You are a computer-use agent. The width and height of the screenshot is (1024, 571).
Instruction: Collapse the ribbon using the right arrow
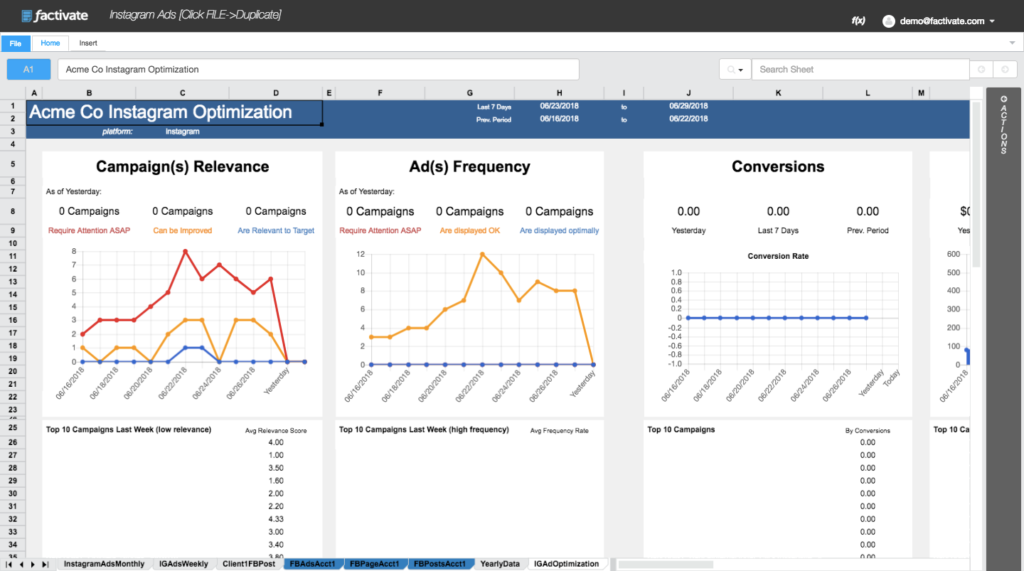point(1012,43)
